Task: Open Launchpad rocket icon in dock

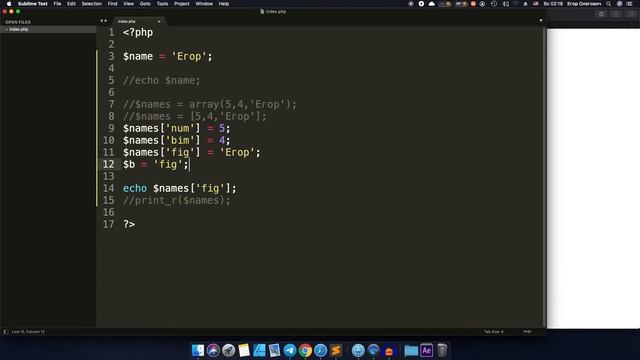Action: click(x=229, y=350)
